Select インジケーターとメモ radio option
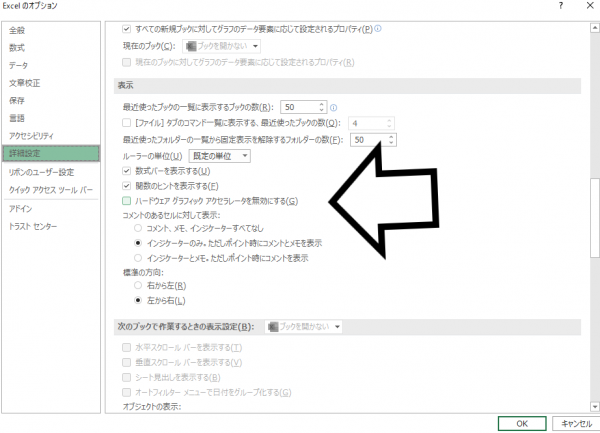This screenshot has width=600, height=433. [x=138, y=258]
